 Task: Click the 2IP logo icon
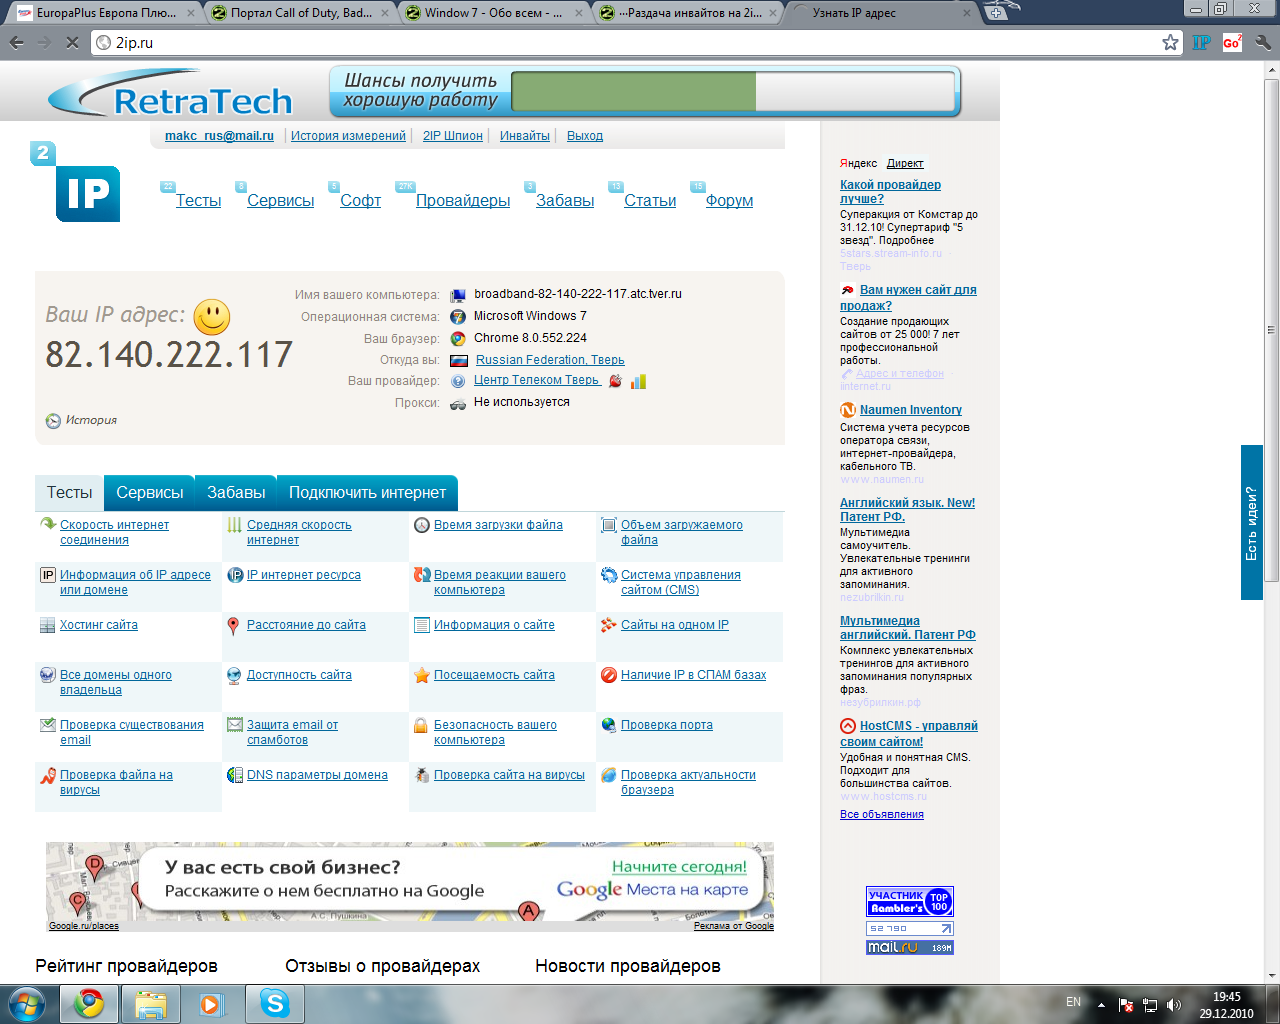(x=76, y=182)
